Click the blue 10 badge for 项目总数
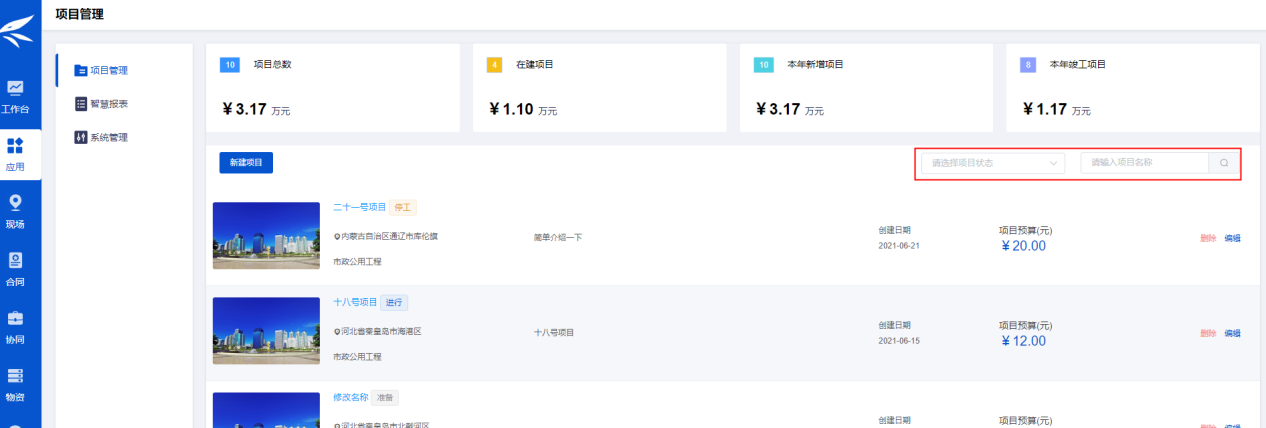Viewport: 1266px width, 428px height. (230, 65)
